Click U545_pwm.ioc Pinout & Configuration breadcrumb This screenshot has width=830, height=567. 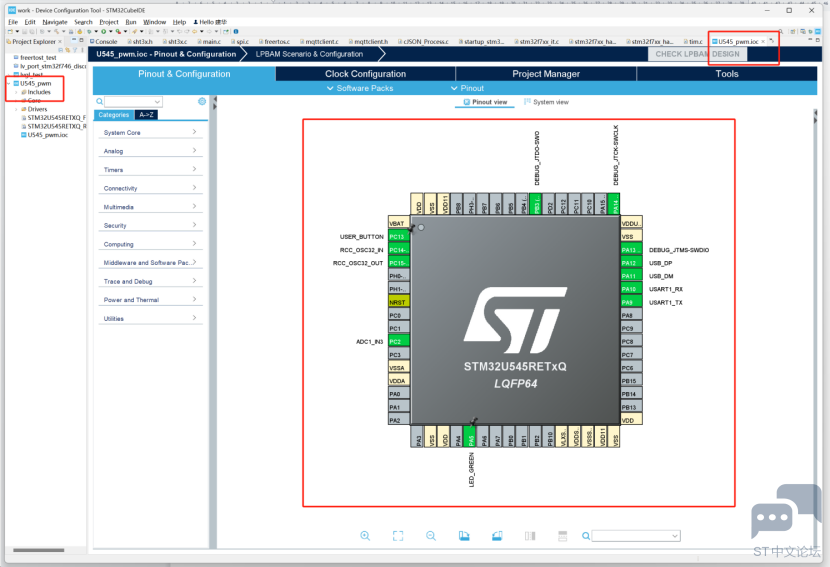[166, 54]
